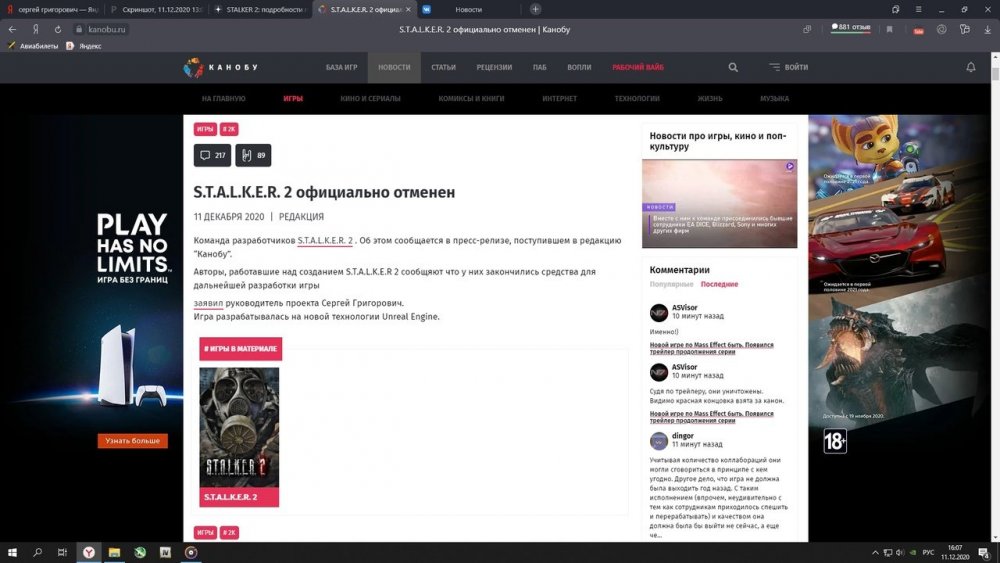Screen dimensions: 1000x563
Task: Open Windows Start menu
Action: coord(12,552)
